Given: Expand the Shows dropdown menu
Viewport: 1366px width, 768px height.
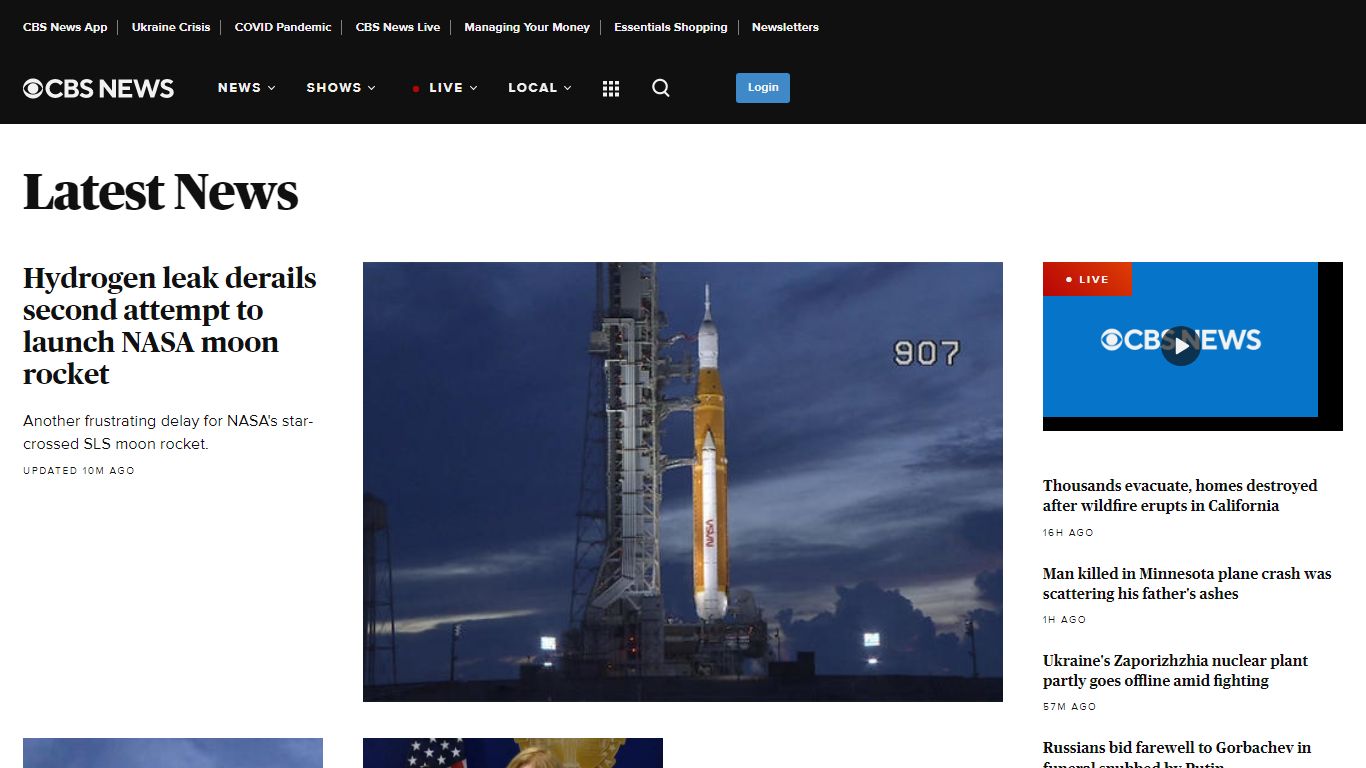Looking at the screenshot, I should (x=341, y=88).
